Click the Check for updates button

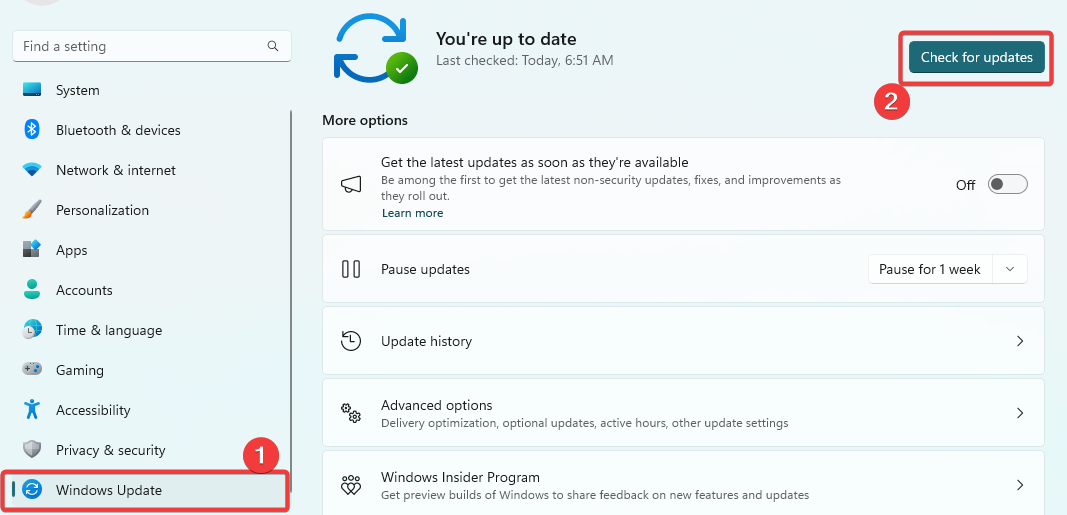976,58
